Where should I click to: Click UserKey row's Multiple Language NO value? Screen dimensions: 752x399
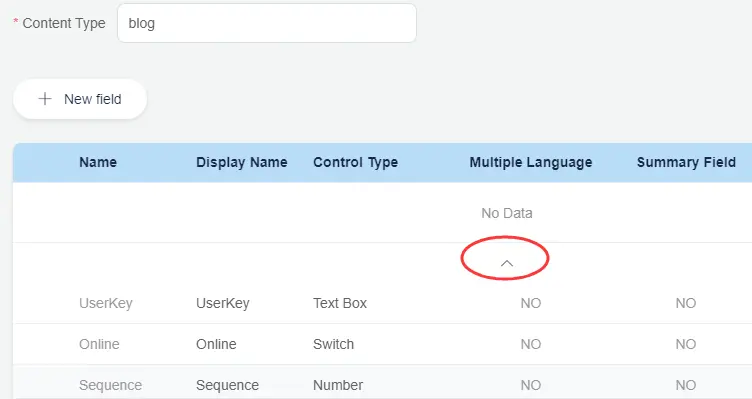click(x=530, y=303)
